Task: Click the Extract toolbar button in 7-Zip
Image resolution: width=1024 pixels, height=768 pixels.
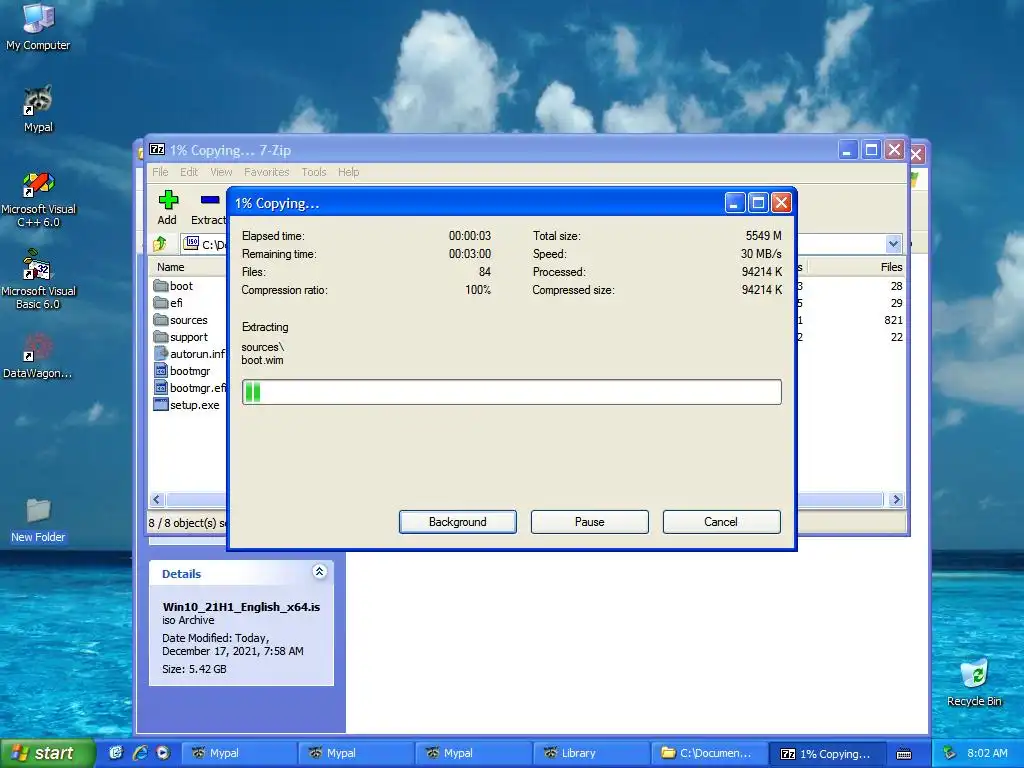Action: [x=208, y=208]
